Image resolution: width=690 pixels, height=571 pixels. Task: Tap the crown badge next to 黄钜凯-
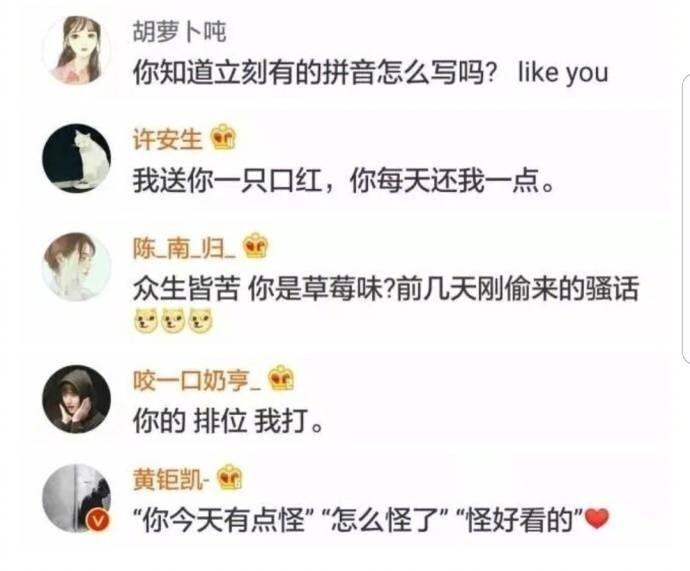[229, 477]
